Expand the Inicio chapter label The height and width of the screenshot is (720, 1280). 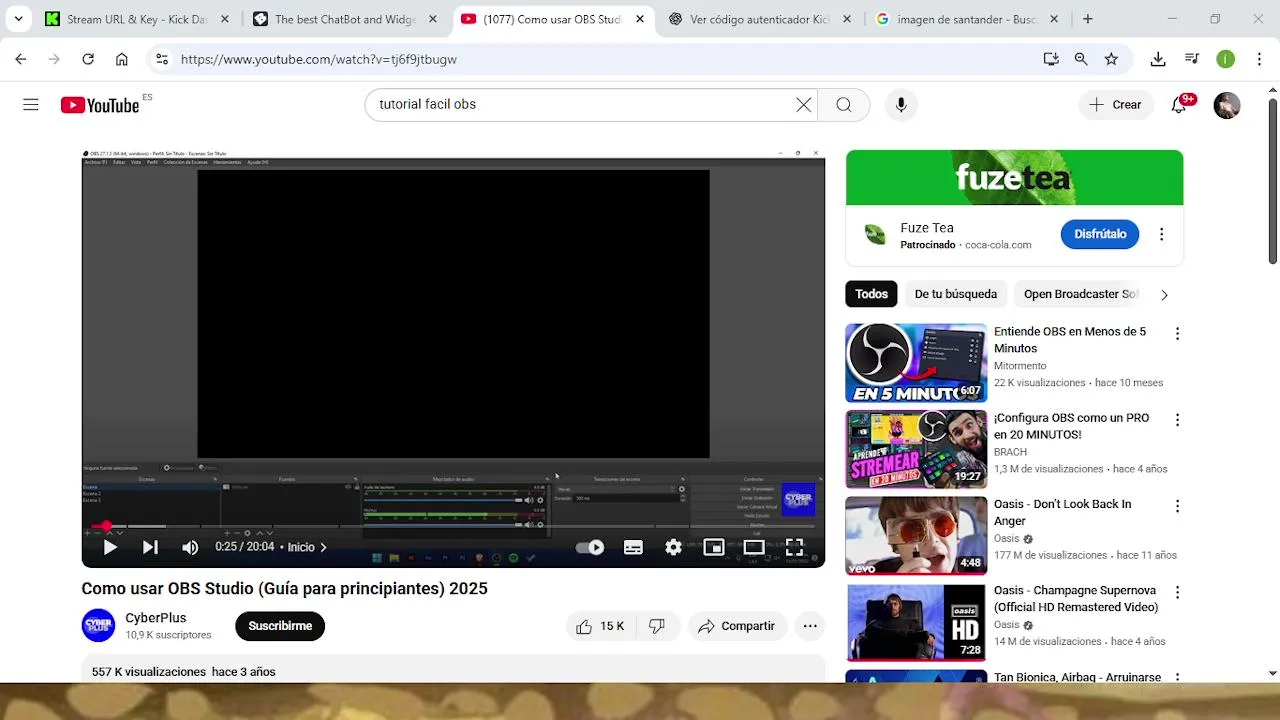click(x=307, y=547)
